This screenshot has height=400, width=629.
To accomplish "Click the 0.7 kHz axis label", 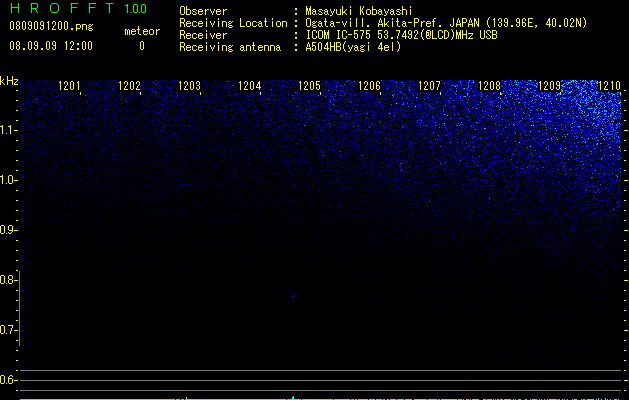I will point(7,330).
